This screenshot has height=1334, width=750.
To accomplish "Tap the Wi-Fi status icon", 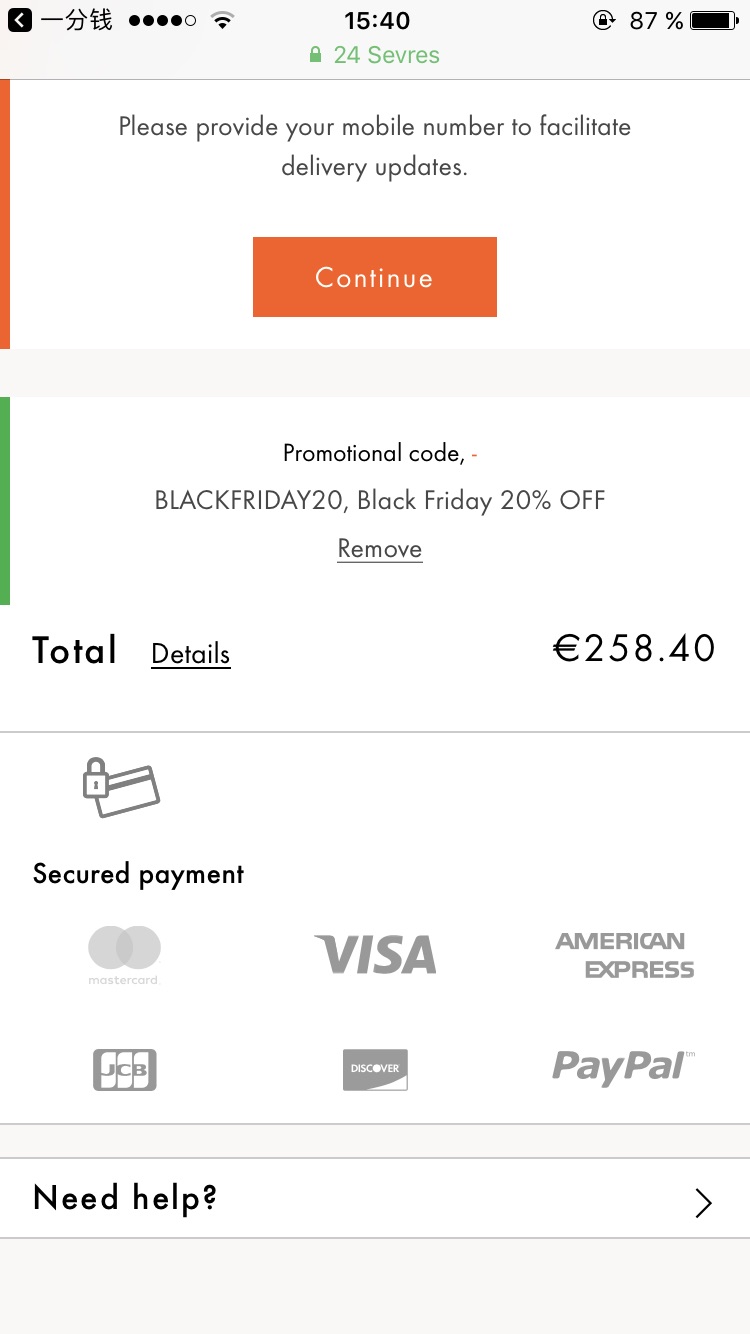I will tap(223, 20).
